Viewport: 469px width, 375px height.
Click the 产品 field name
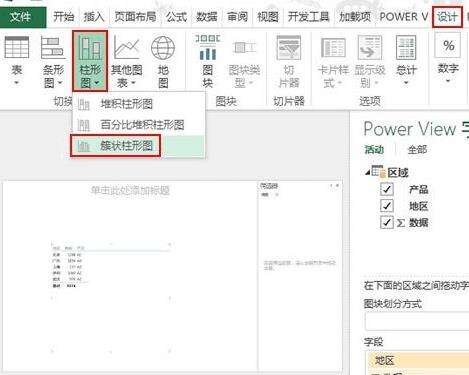click(419, 189)
